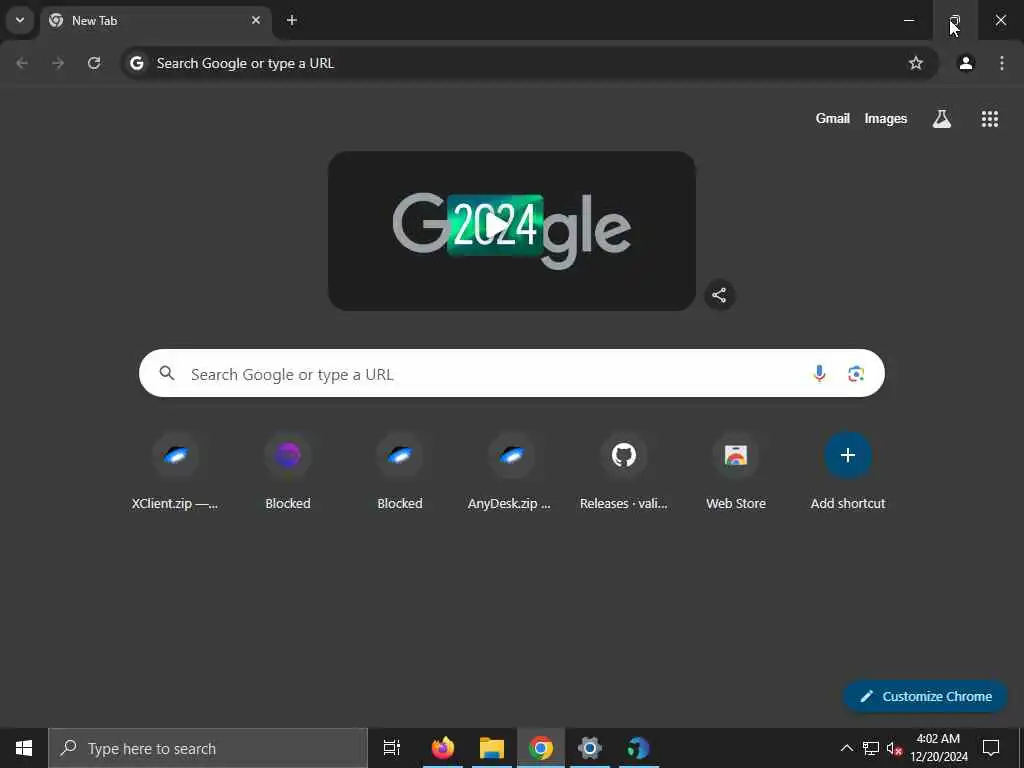Launch Firefox from the taskbar
1024x768 pixels.
[x=443, y=748]
